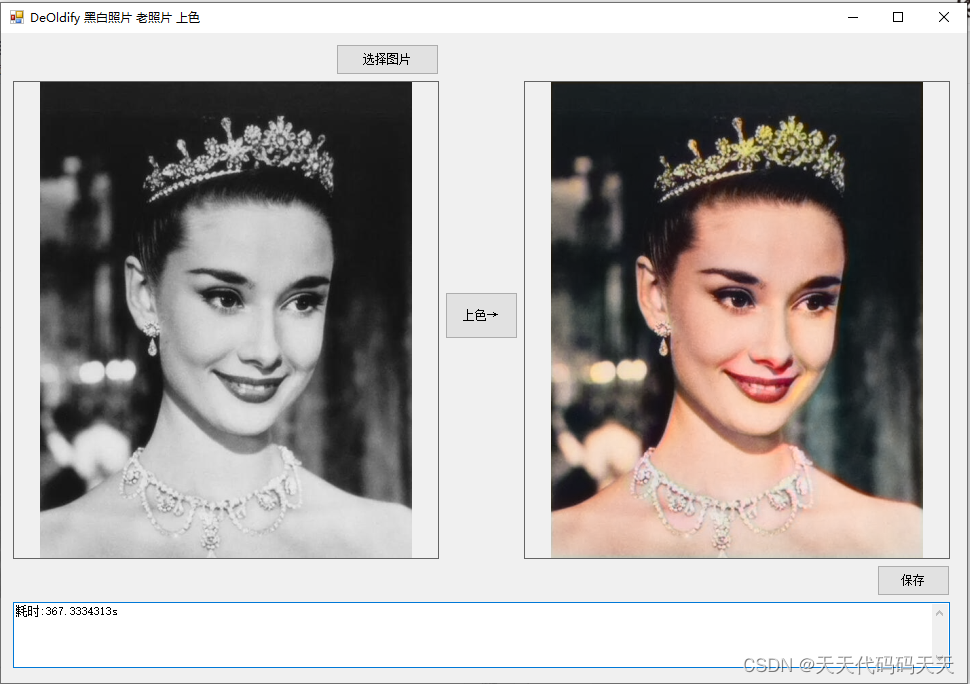Select the grayscale source photo
The width and height of the screenshot is (970, 684).
point(225,320)
